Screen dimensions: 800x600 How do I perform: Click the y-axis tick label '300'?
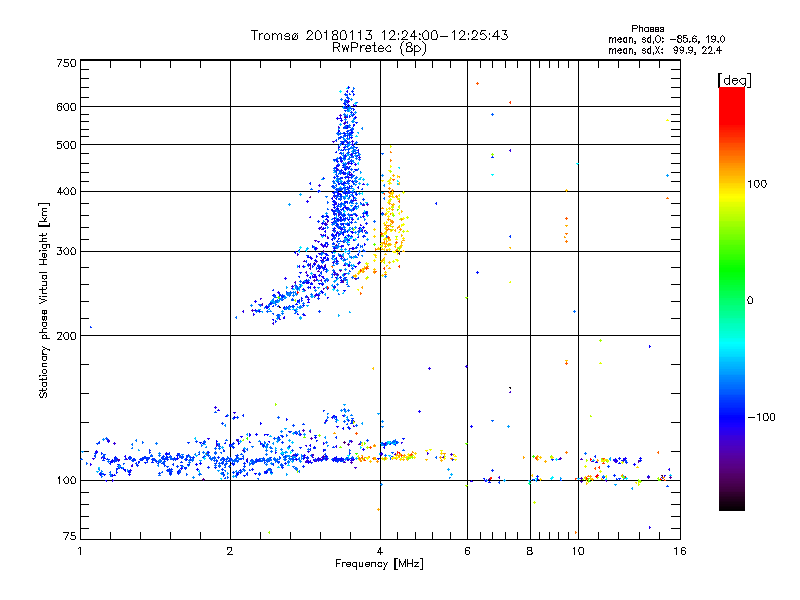[x=66, y=251]
